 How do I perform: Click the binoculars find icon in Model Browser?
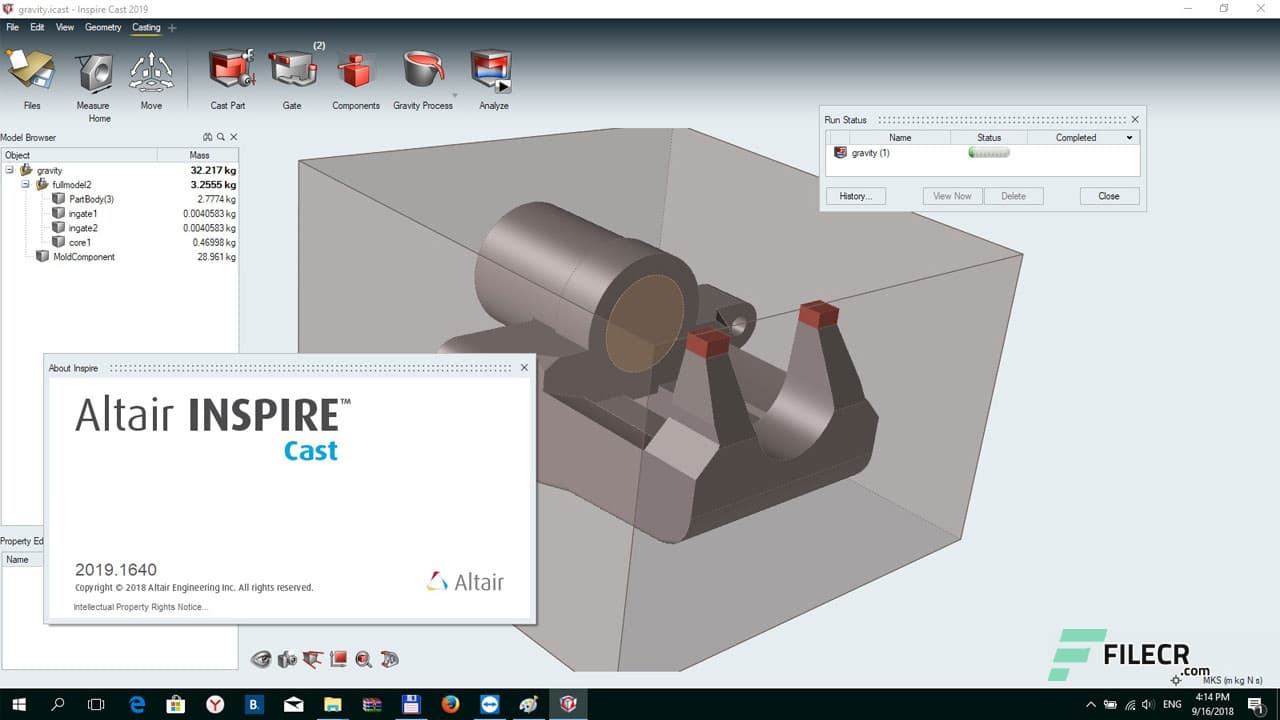[x=208, y=137]
